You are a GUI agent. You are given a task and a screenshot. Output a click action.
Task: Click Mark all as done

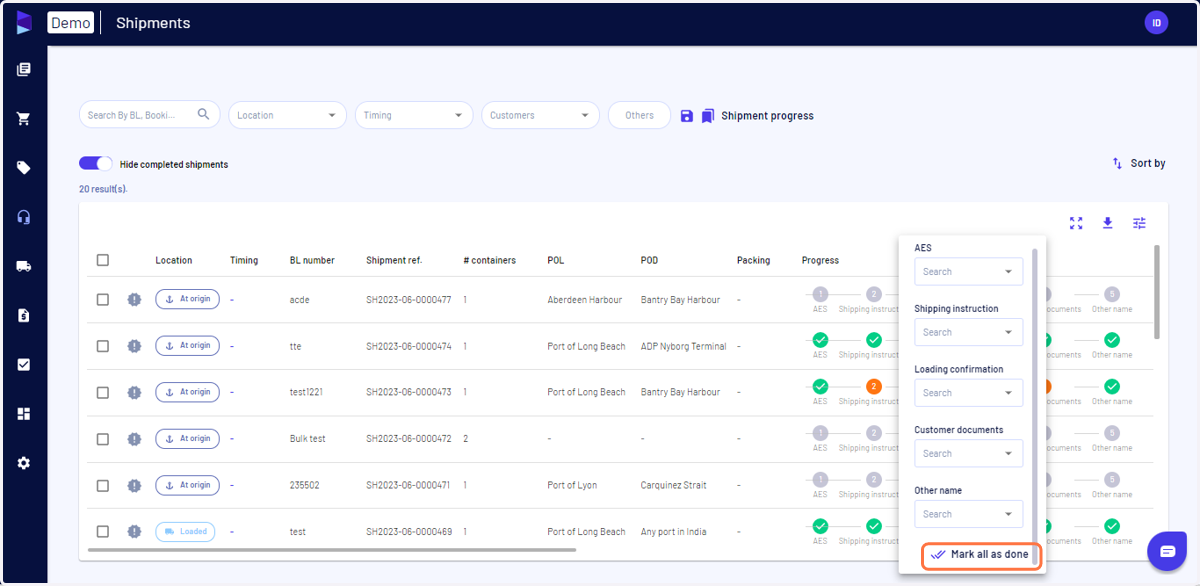[981, 554]
